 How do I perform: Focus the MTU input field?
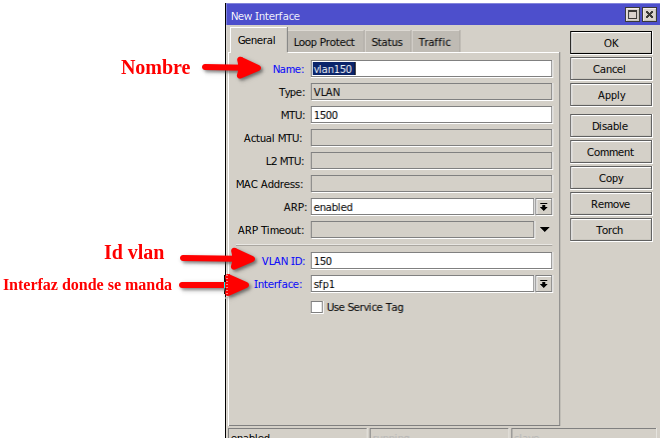(x=430, y=115)
